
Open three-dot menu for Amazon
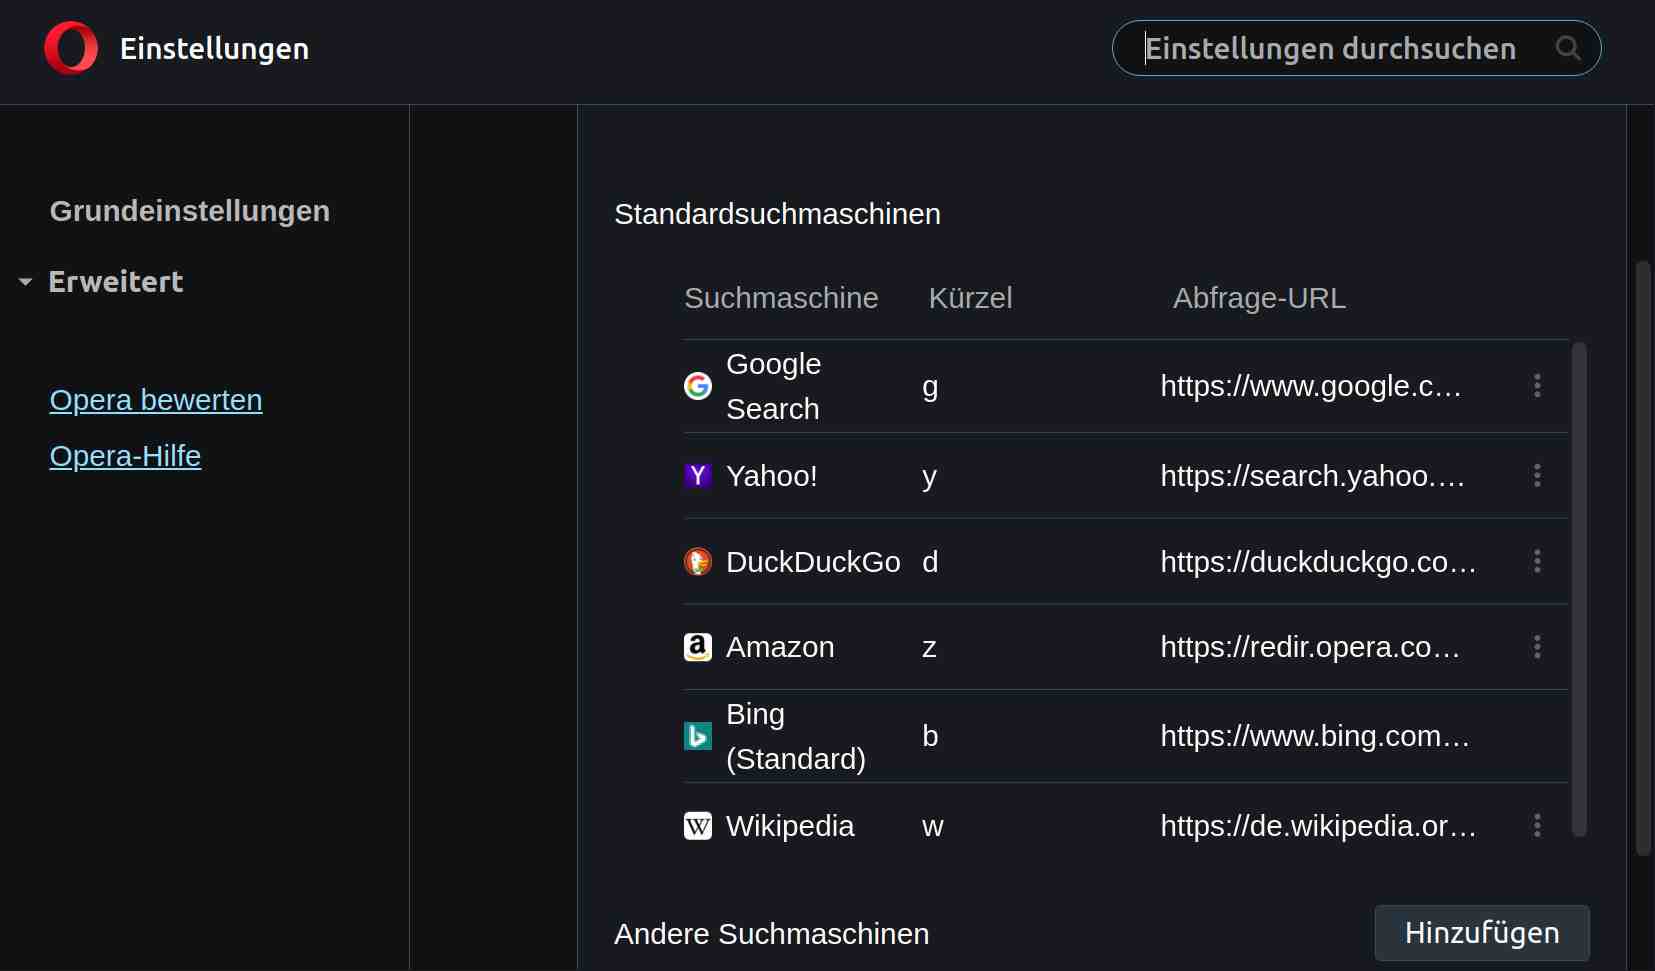tap(1537, 647)
